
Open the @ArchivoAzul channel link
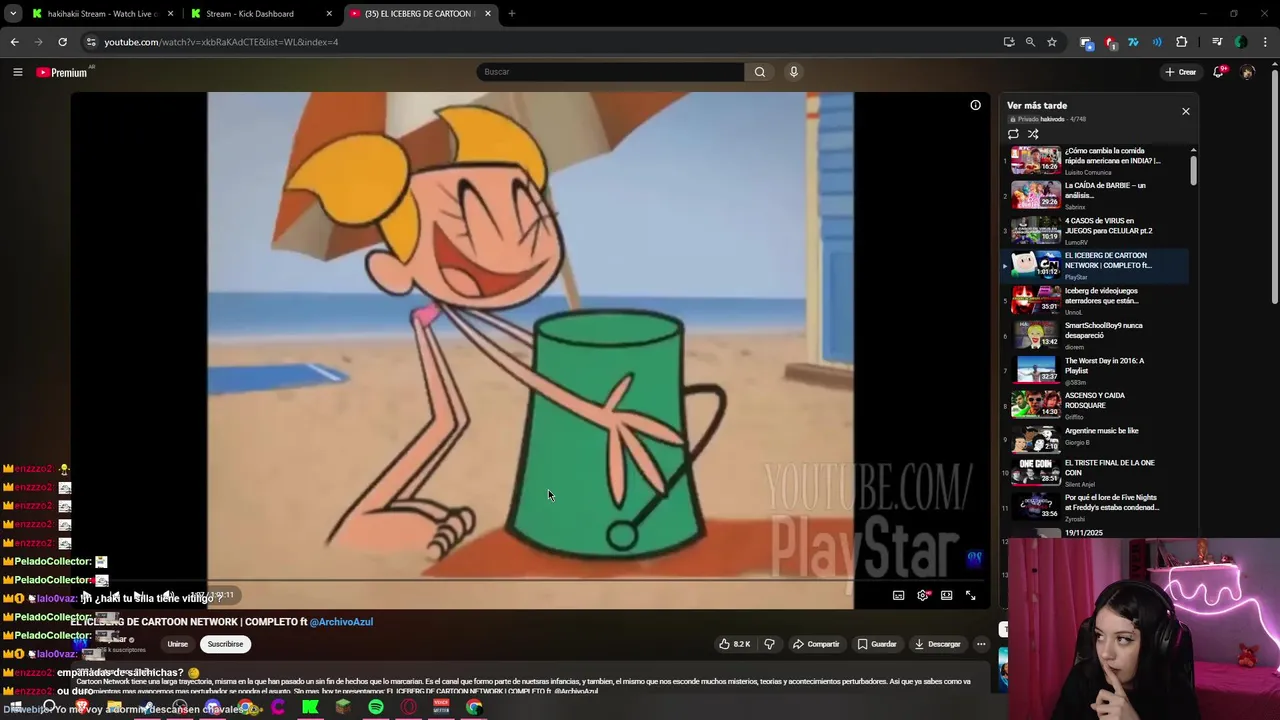pyautogui.click(x=341, y=622)
